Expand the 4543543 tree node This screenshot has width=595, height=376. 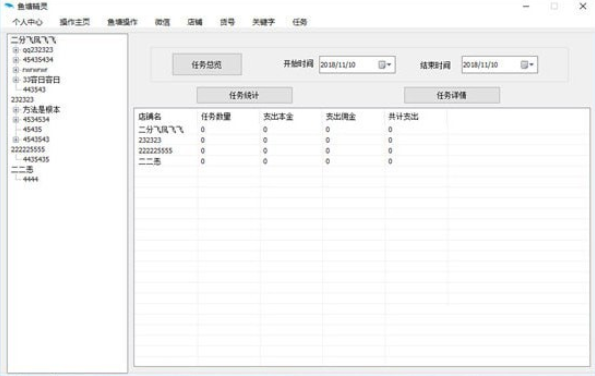(x=16, y=140)
